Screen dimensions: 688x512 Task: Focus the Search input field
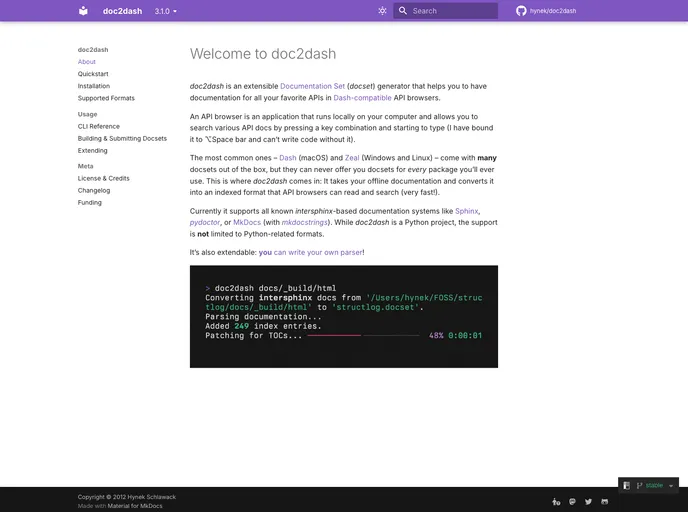445,11
